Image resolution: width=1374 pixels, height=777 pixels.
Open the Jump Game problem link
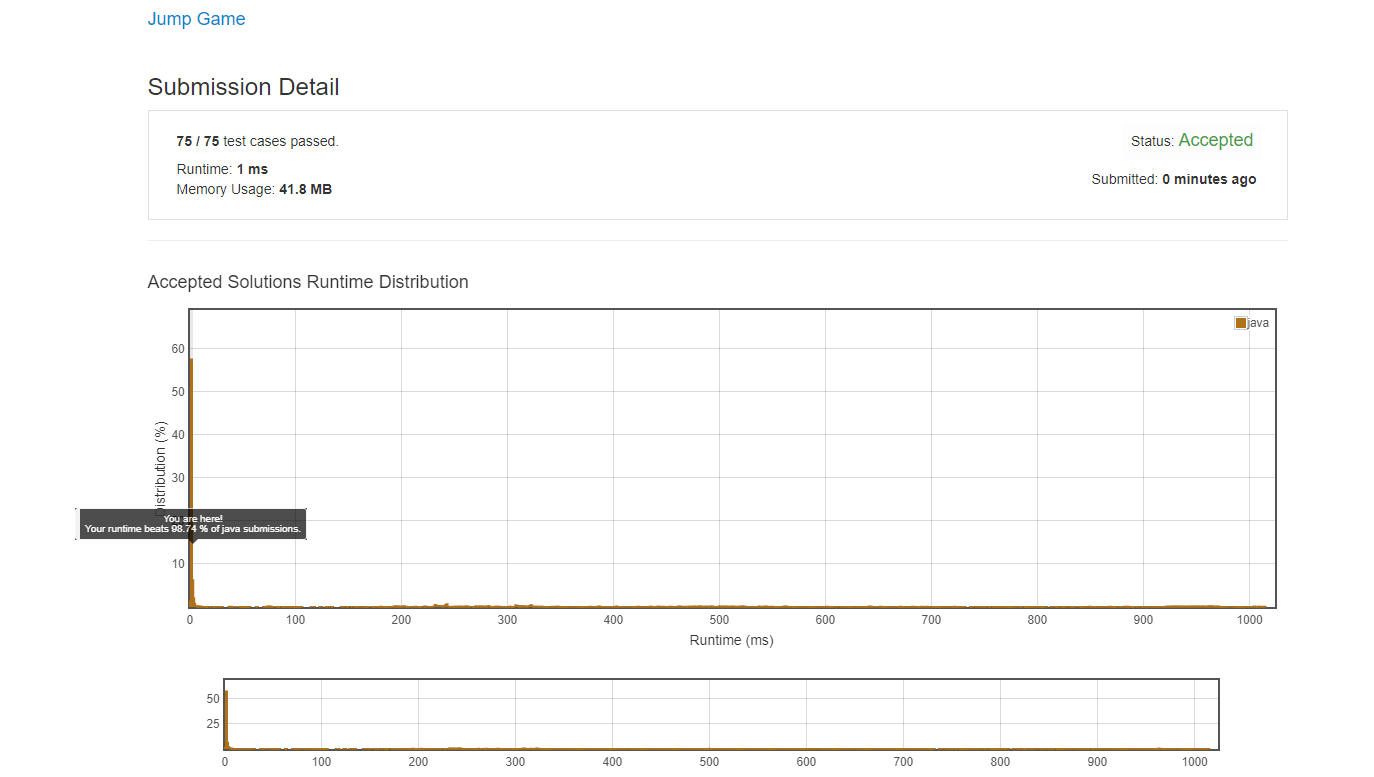pyautogui.click(x=196, y=19)
